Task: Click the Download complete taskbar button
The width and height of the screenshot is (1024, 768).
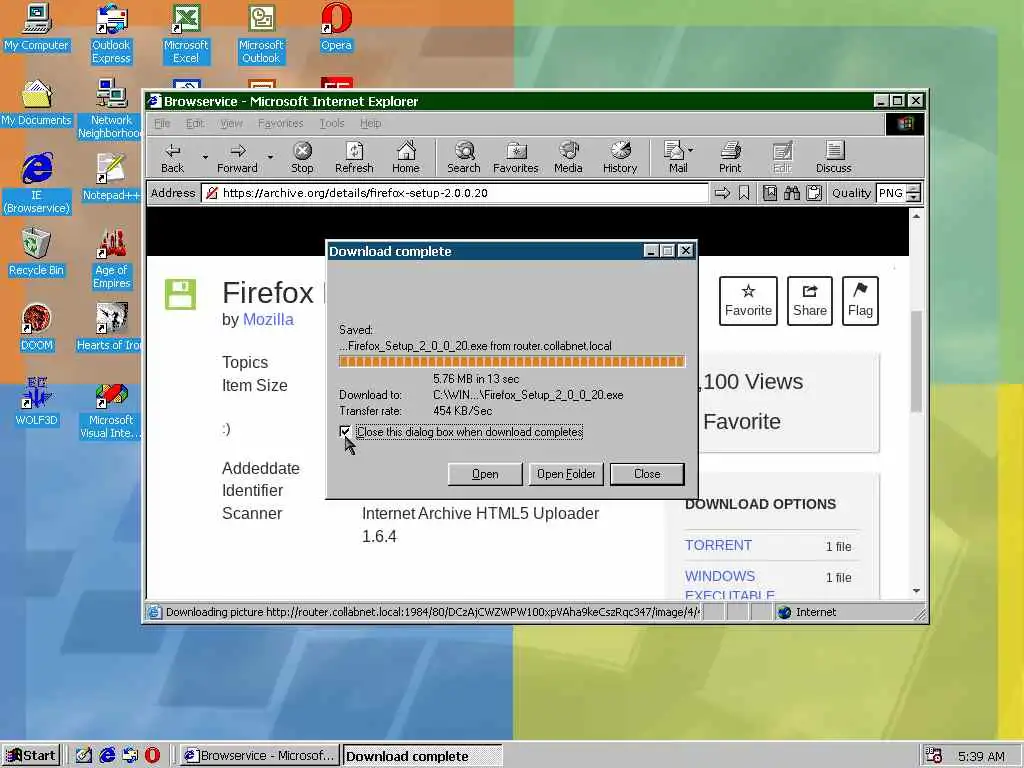Action: (422, 756)
